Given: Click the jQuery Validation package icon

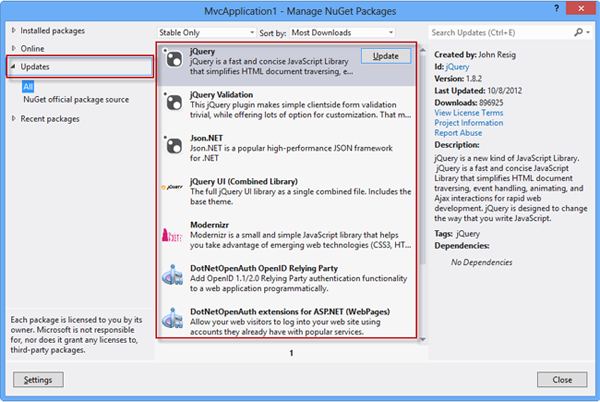Looking at the screenshot, I should pyautogui.click(x=173, y=102).
